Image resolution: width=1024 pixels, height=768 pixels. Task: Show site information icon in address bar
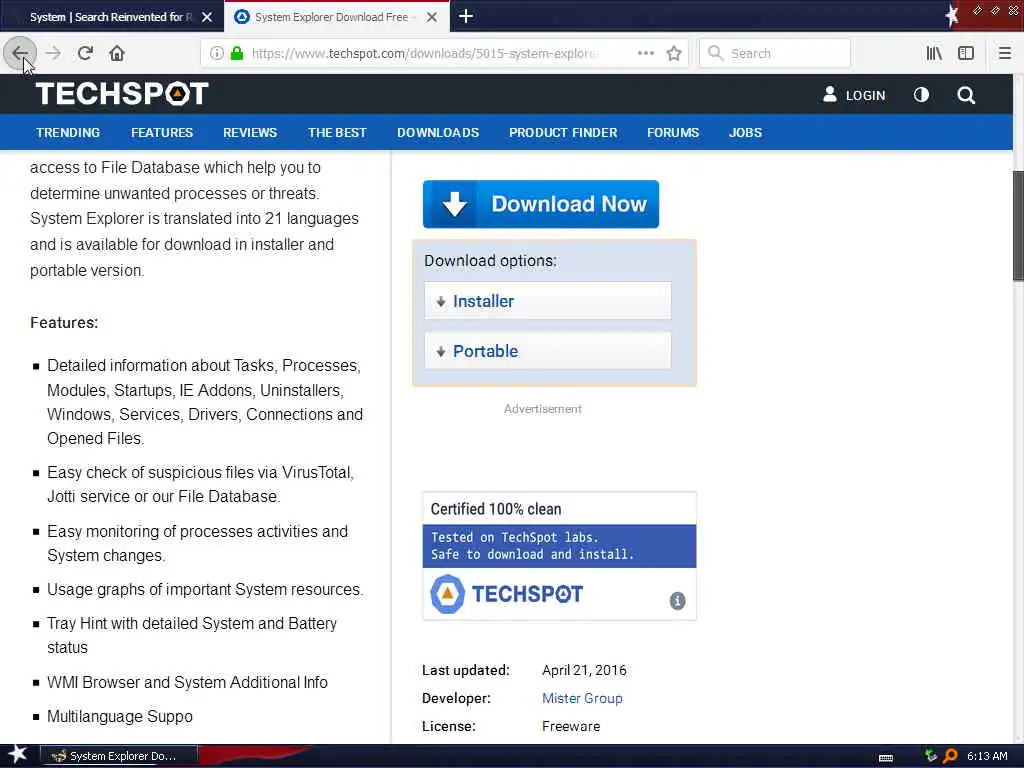pyautogui.click(x=217, y=53)
